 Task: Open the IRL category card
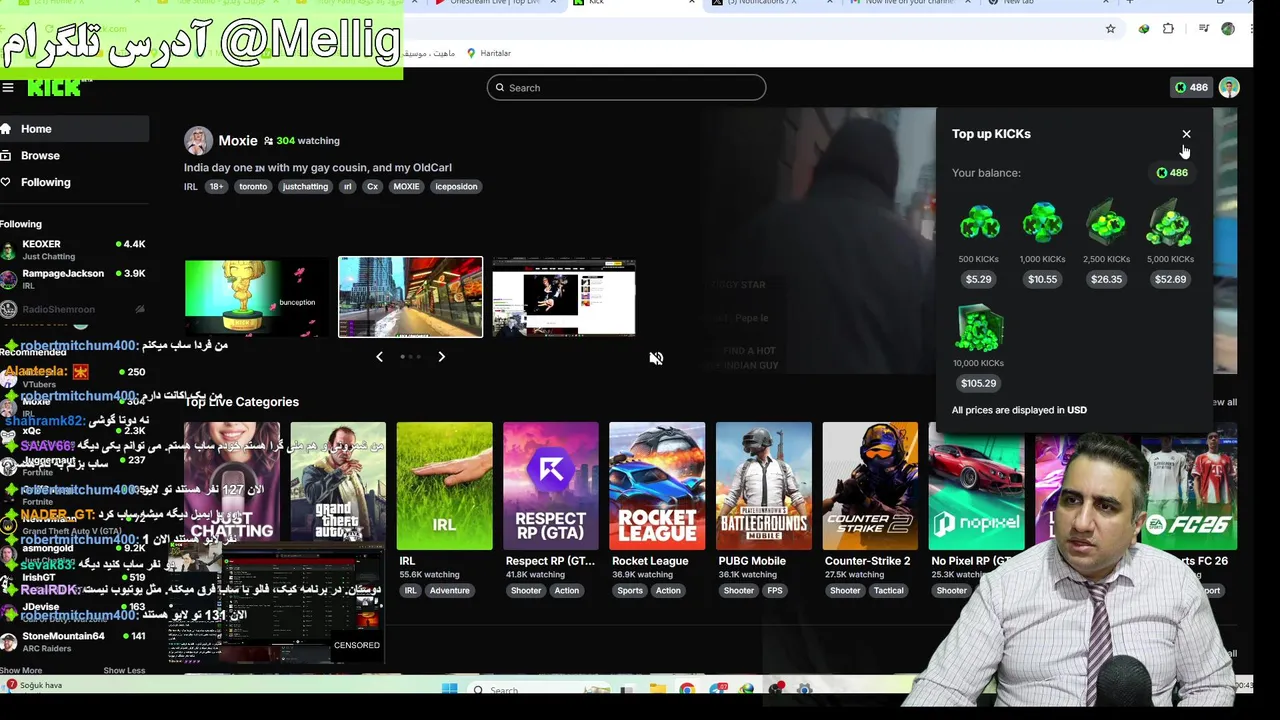coord(444,486)
